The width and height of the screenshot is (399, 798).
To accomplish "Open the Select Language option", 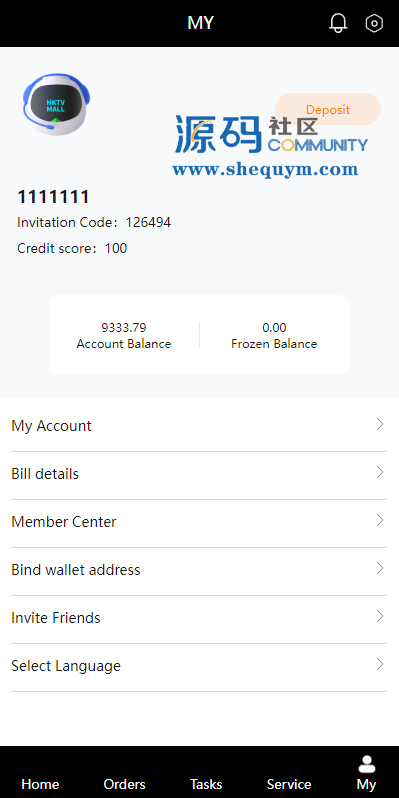I will pyautogui.click(x=199, y=667).
